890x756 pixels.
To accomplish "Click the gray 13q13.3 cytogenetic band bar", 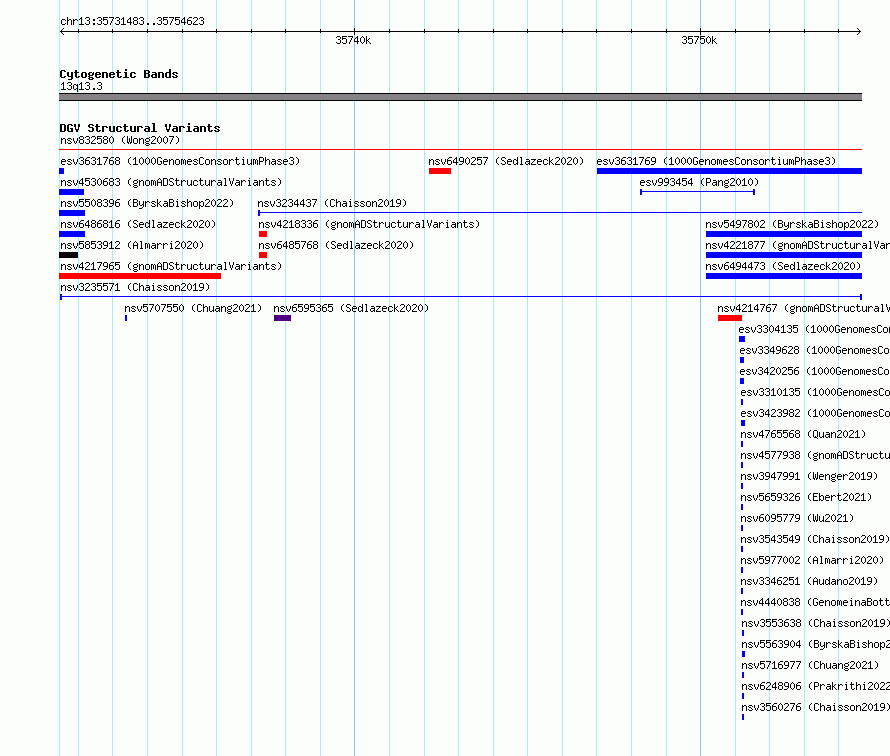I will [x=460, y=97].
